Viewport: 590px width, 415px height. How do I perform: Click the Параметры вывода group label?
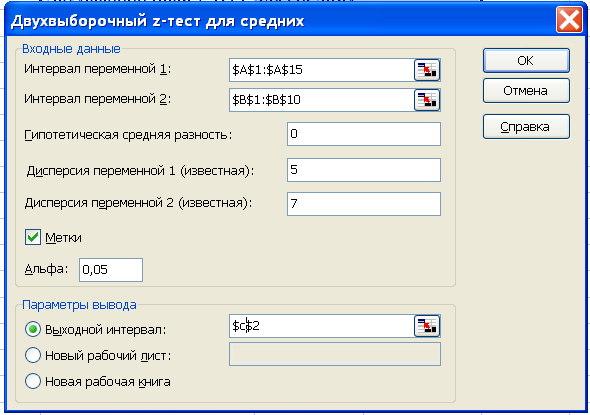pyautogui.click(x=79, y=304)
